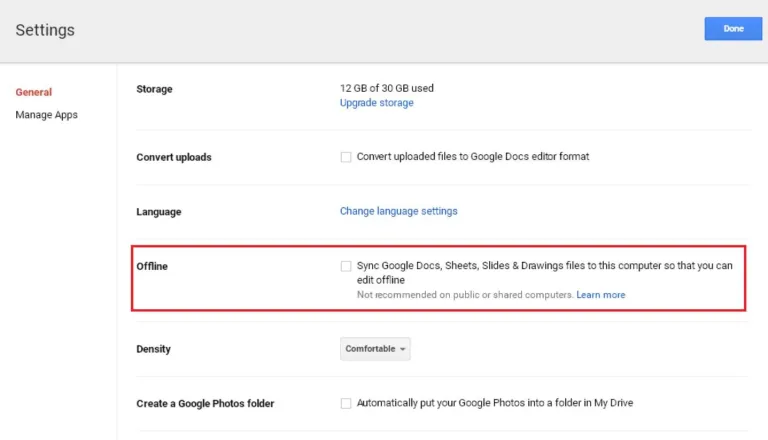Enable Convert uploaded files checkbox

[x=346, y=157]
